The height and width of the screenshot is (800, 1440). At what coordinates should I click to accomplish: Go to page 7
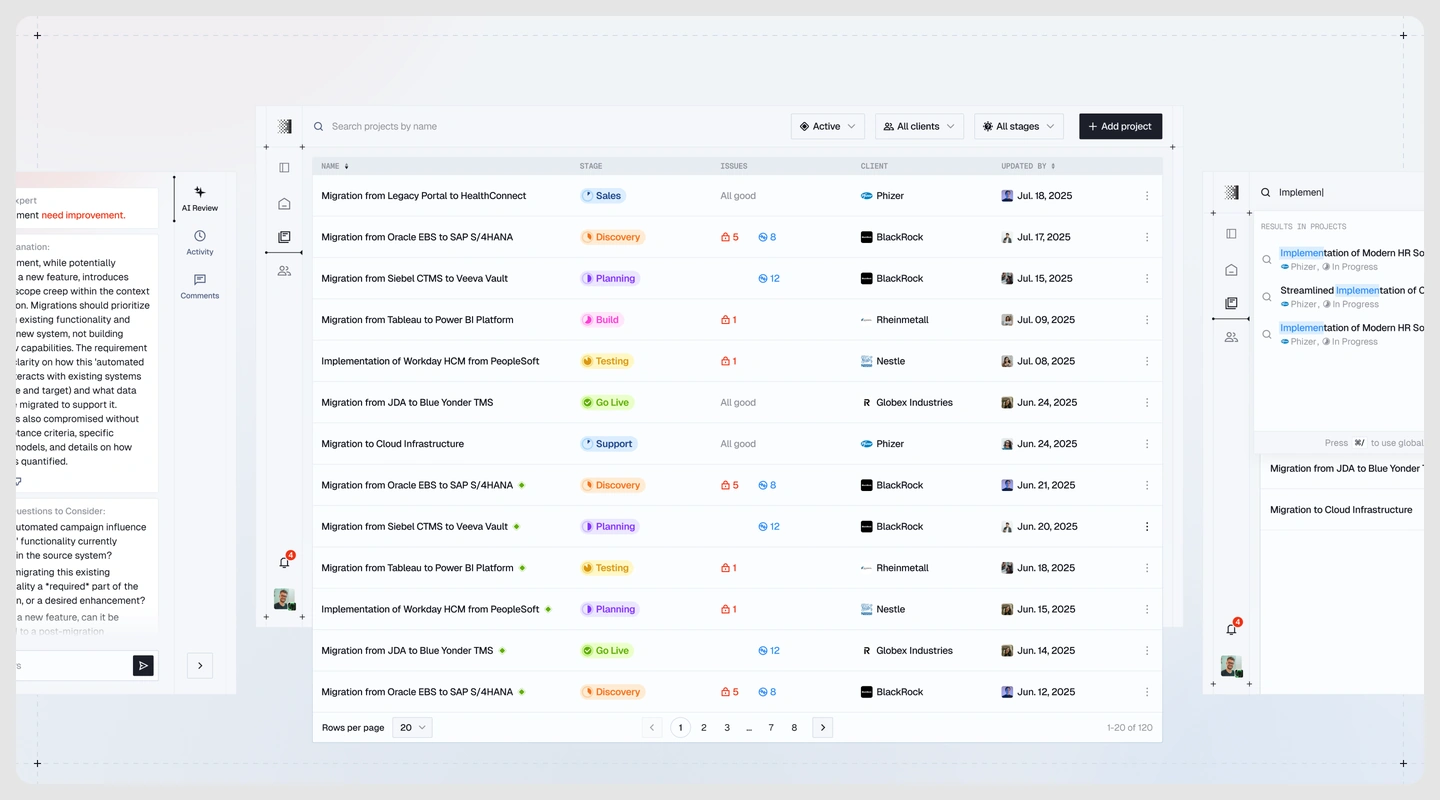tap(771, 728)
